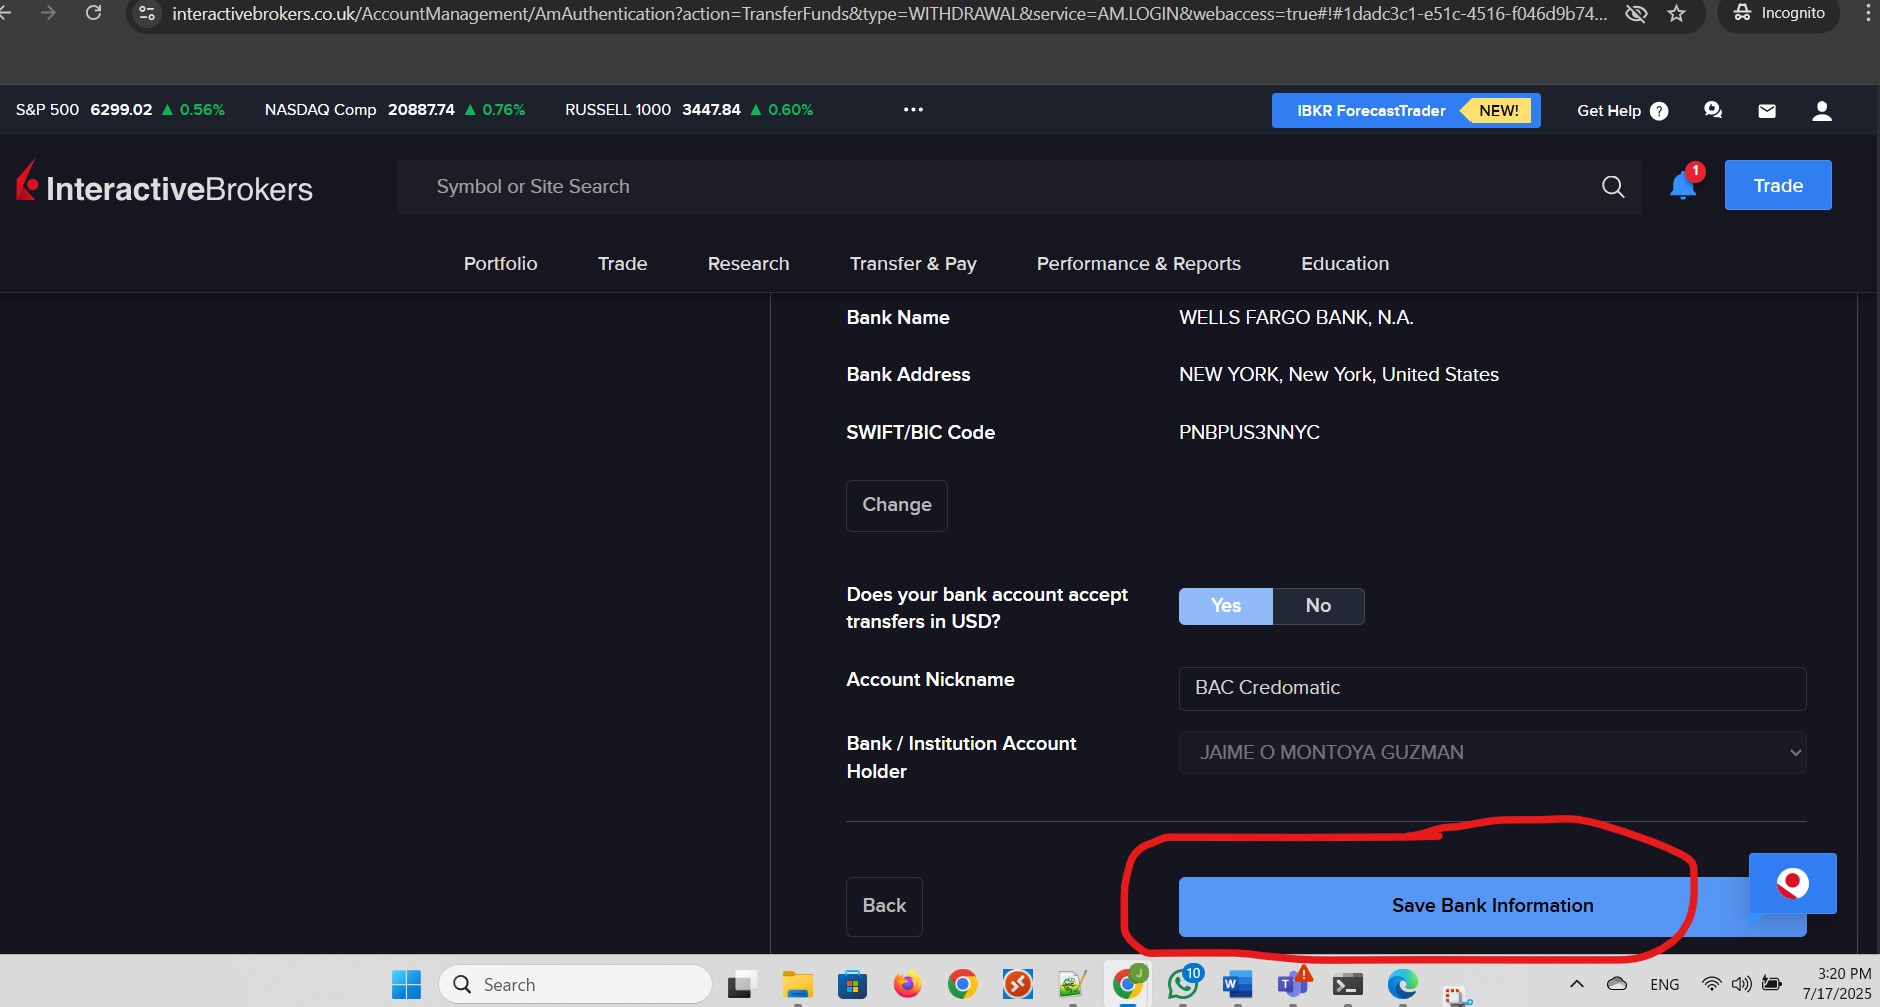The height and width of the screenshot is (1007, 1880).
Task: Go forward in browser history
Action: 48,13
